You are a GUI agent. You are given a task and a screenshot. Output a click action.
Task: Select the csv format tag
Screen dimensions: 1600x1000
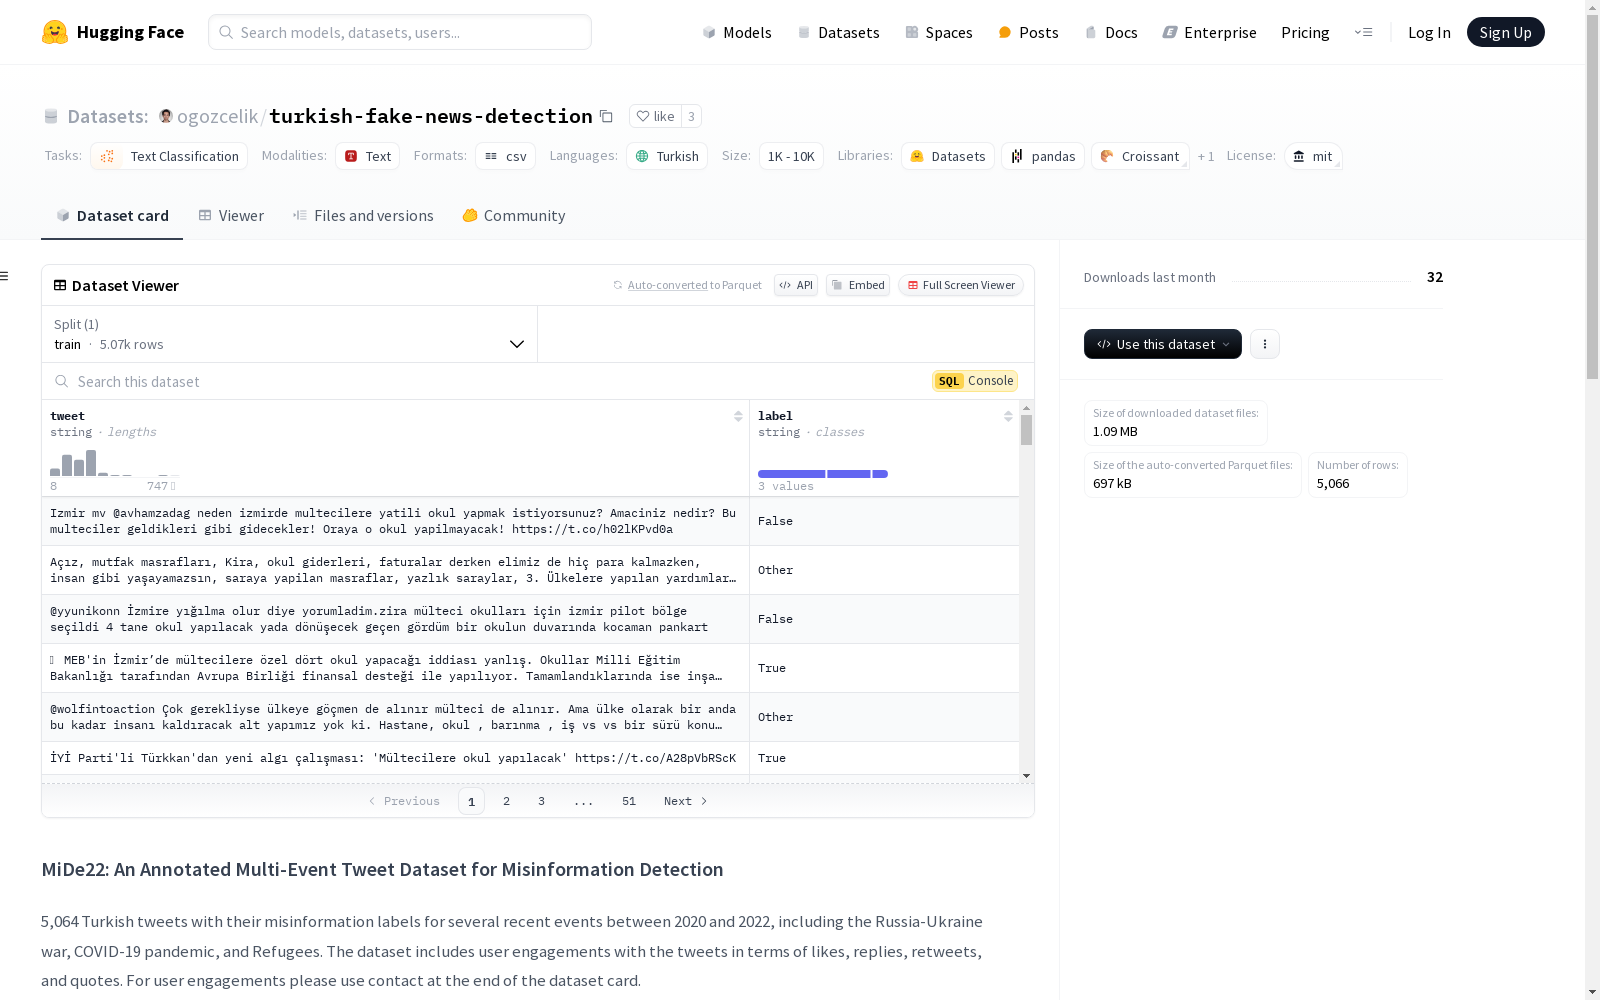(506, 156)
